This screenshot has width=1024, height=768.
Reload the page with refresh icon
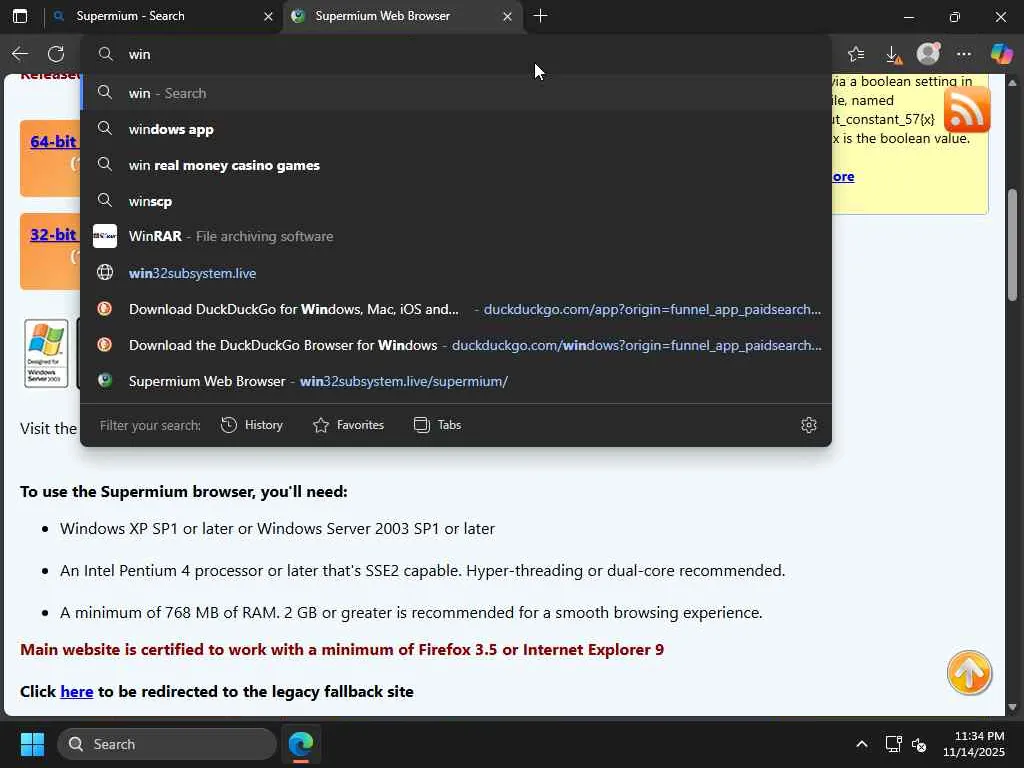tap(56, 54)
